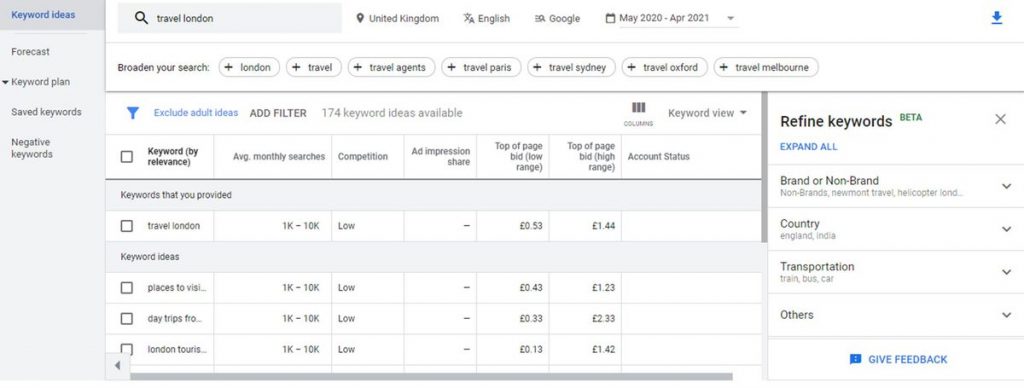Check the 'day trips fro...' row
The height and width of the screenshot is (388, 1024).
tap(127, 319)
